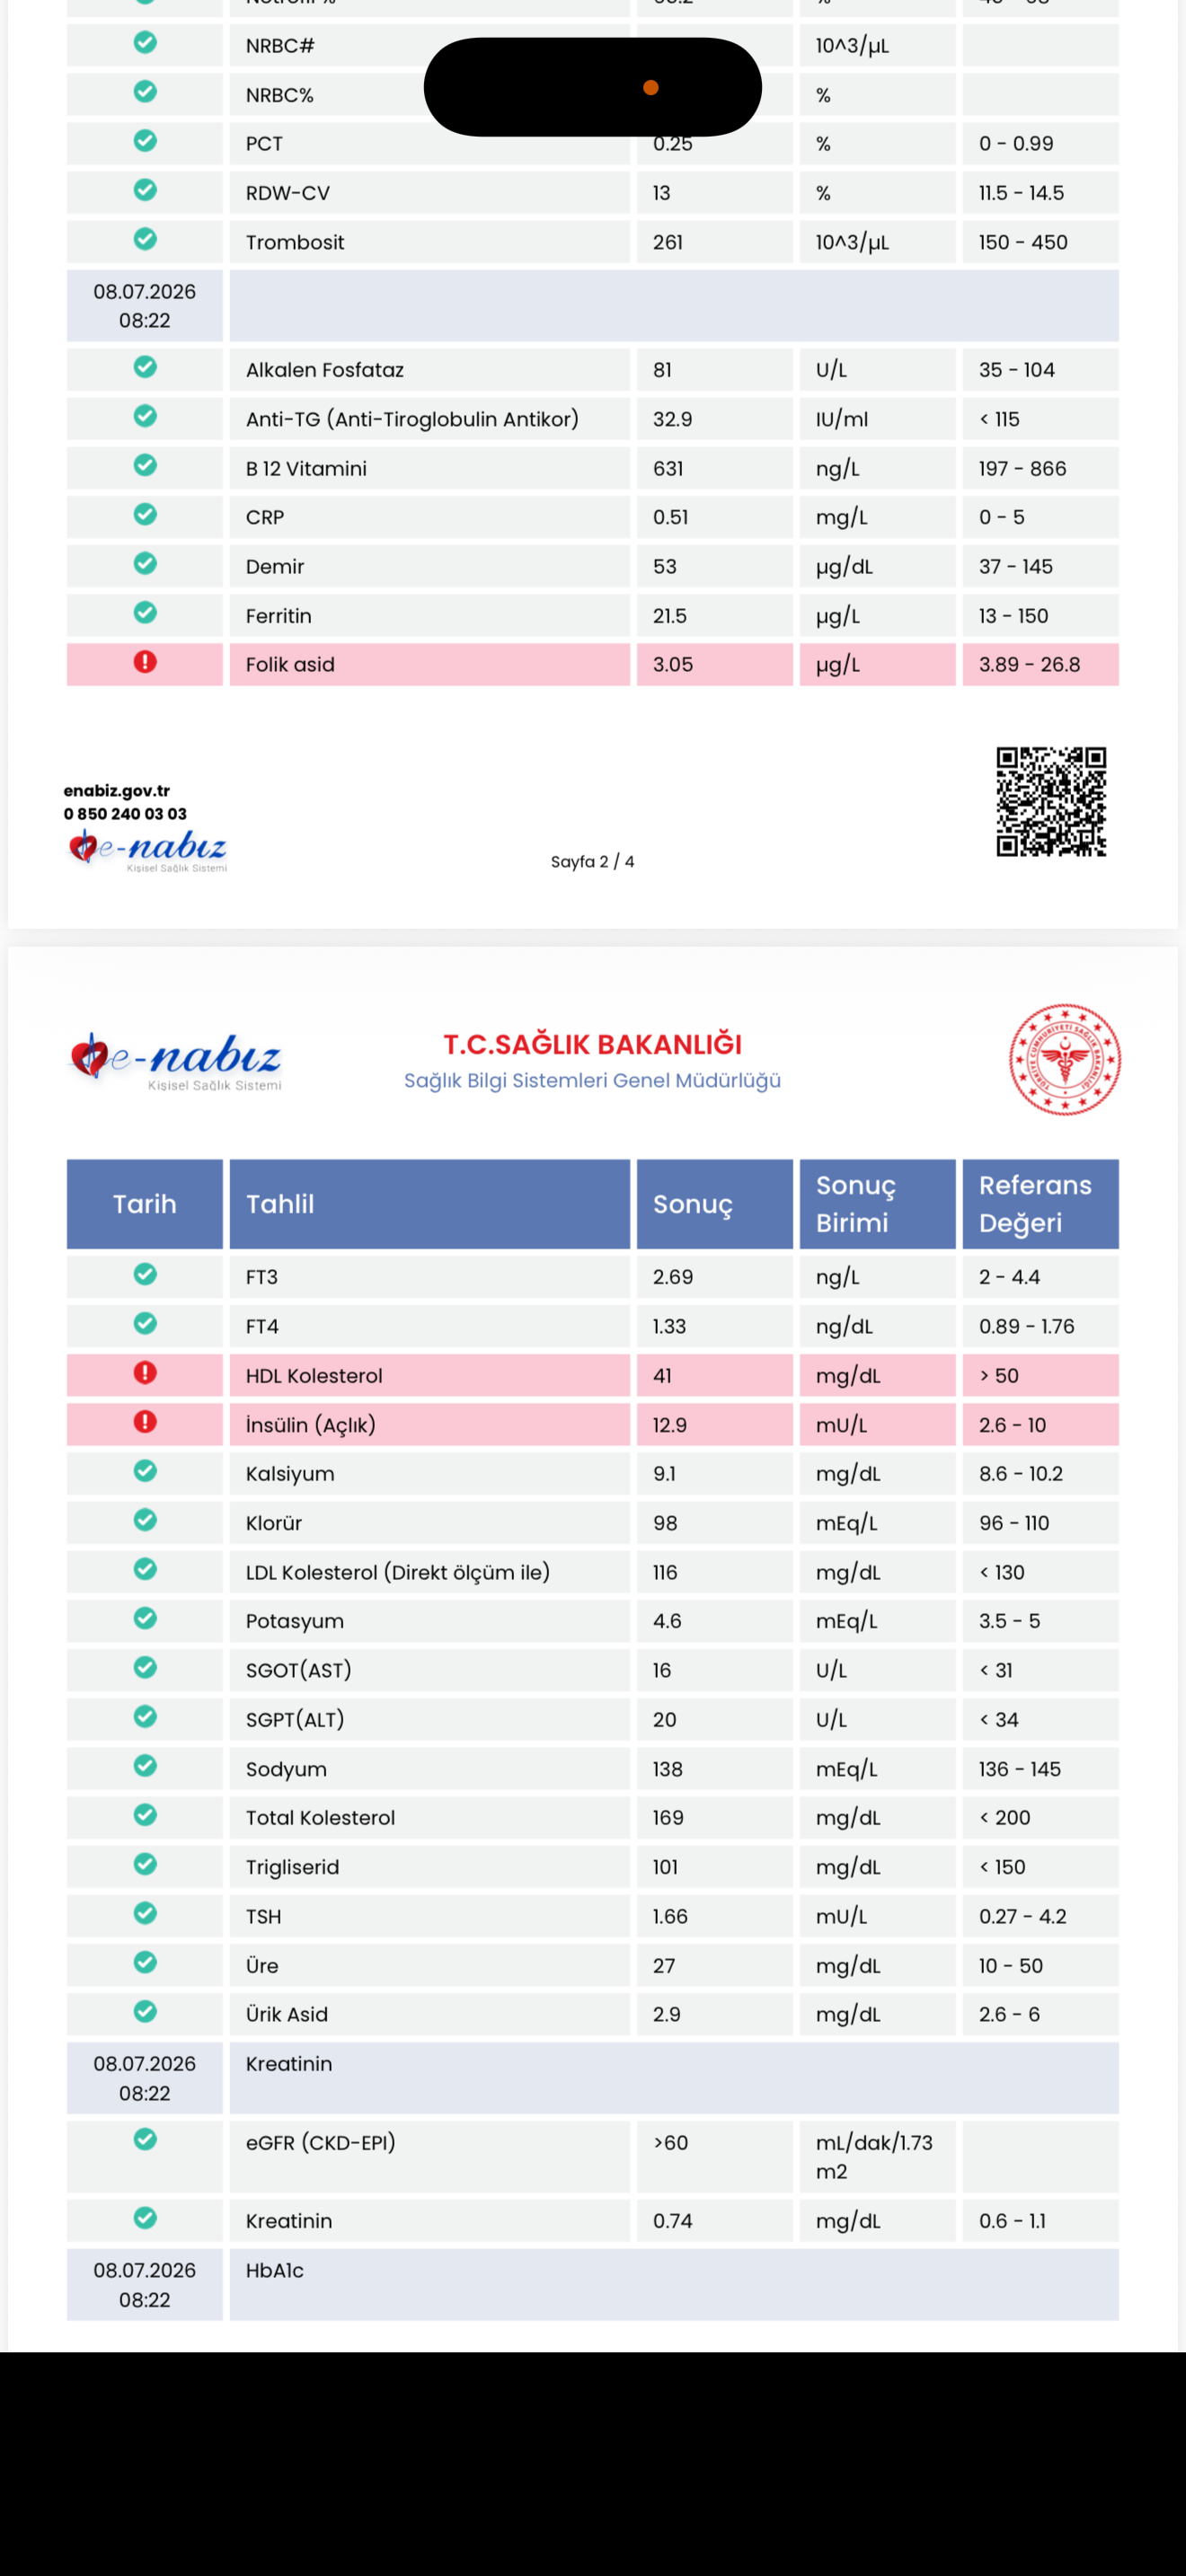Screen dimensions: 1186x2576
Task: Click the green check icon for Trigliserid
Action: coord(145,1864)
